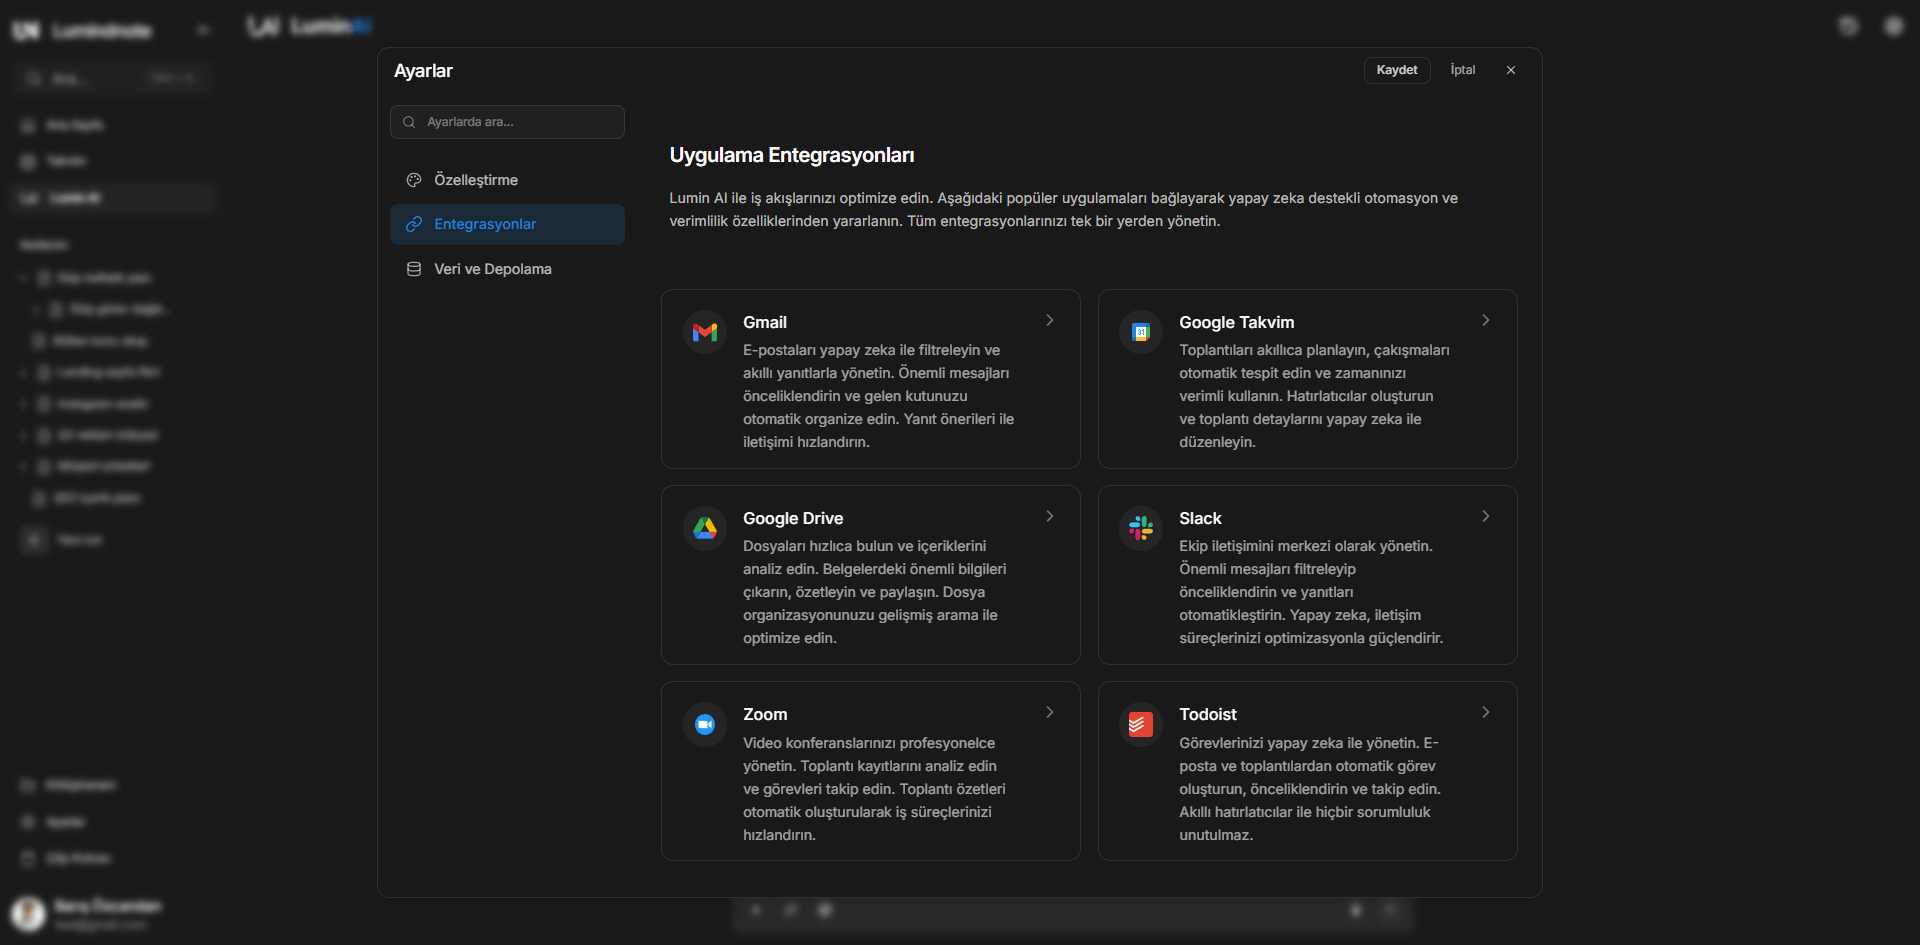Image resolution: width=1920 pixels, height=945 pixels.
Task: Click the 'Zoom' card title
Action: click(765, 714)
